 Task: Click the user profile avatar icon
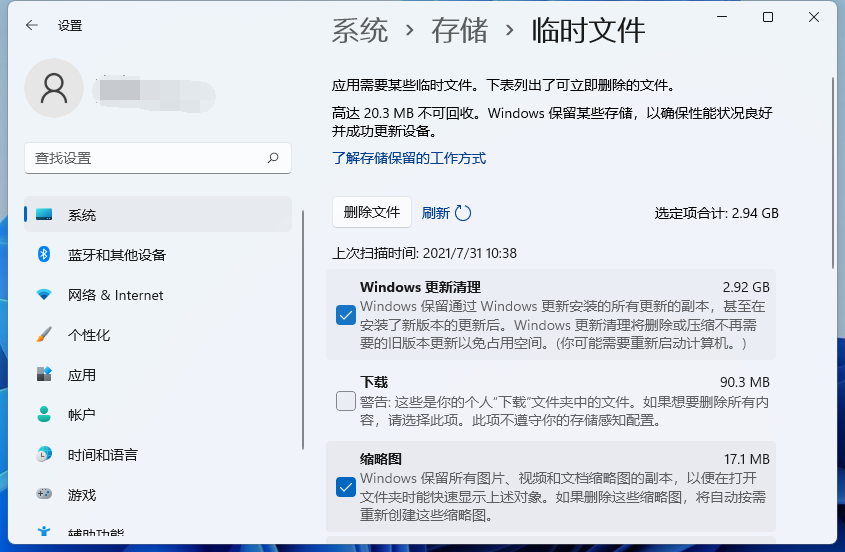pyautogui.click(x=54, y=89)
